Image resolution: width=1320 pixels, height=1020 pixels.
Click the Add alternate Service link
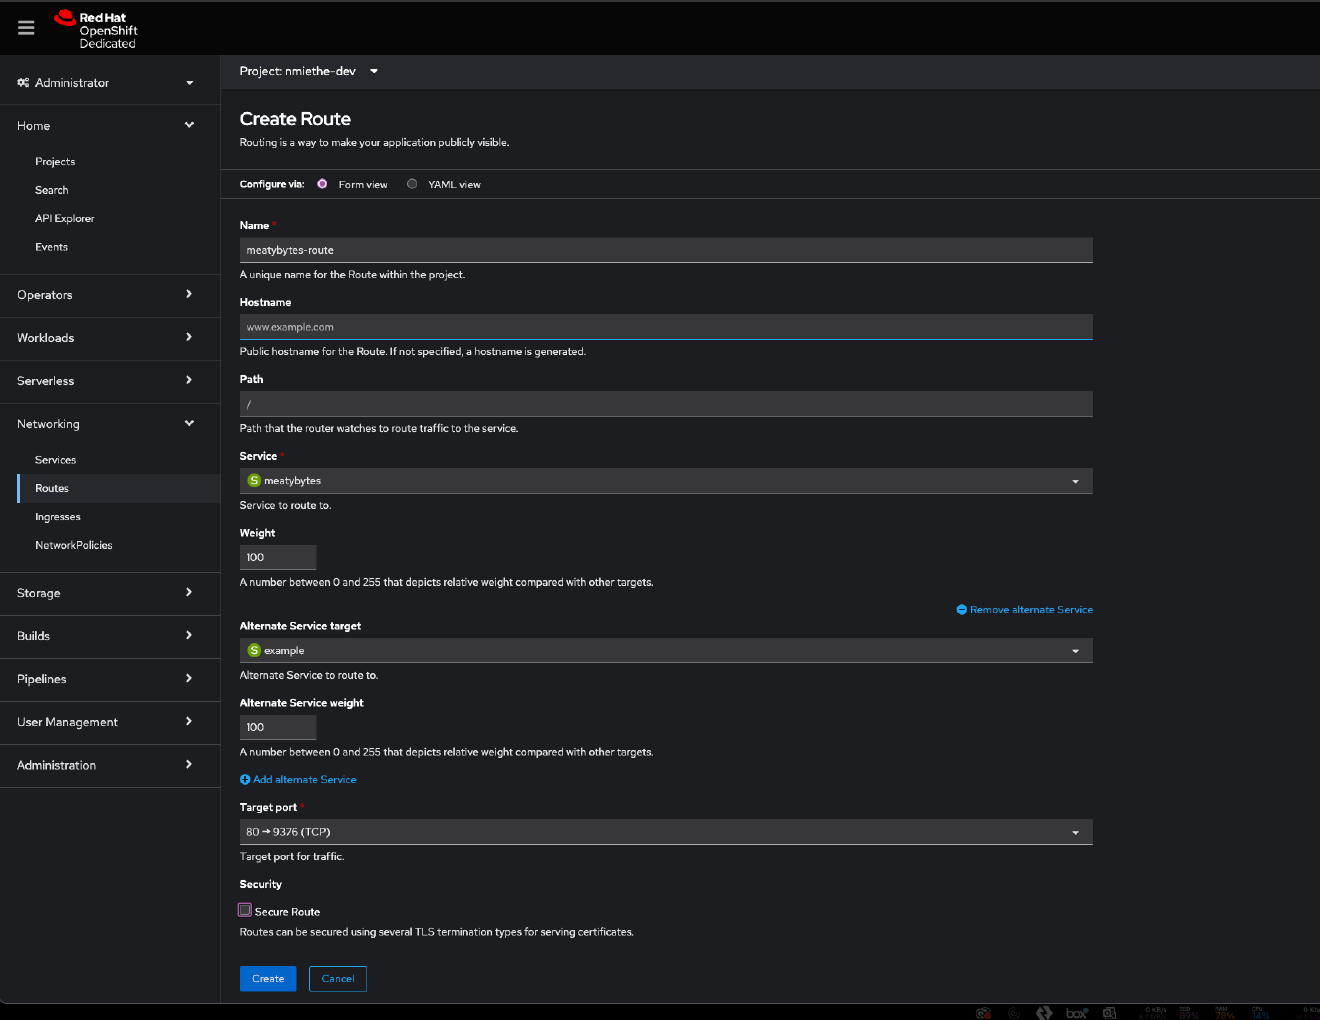(x=304, y=779)
